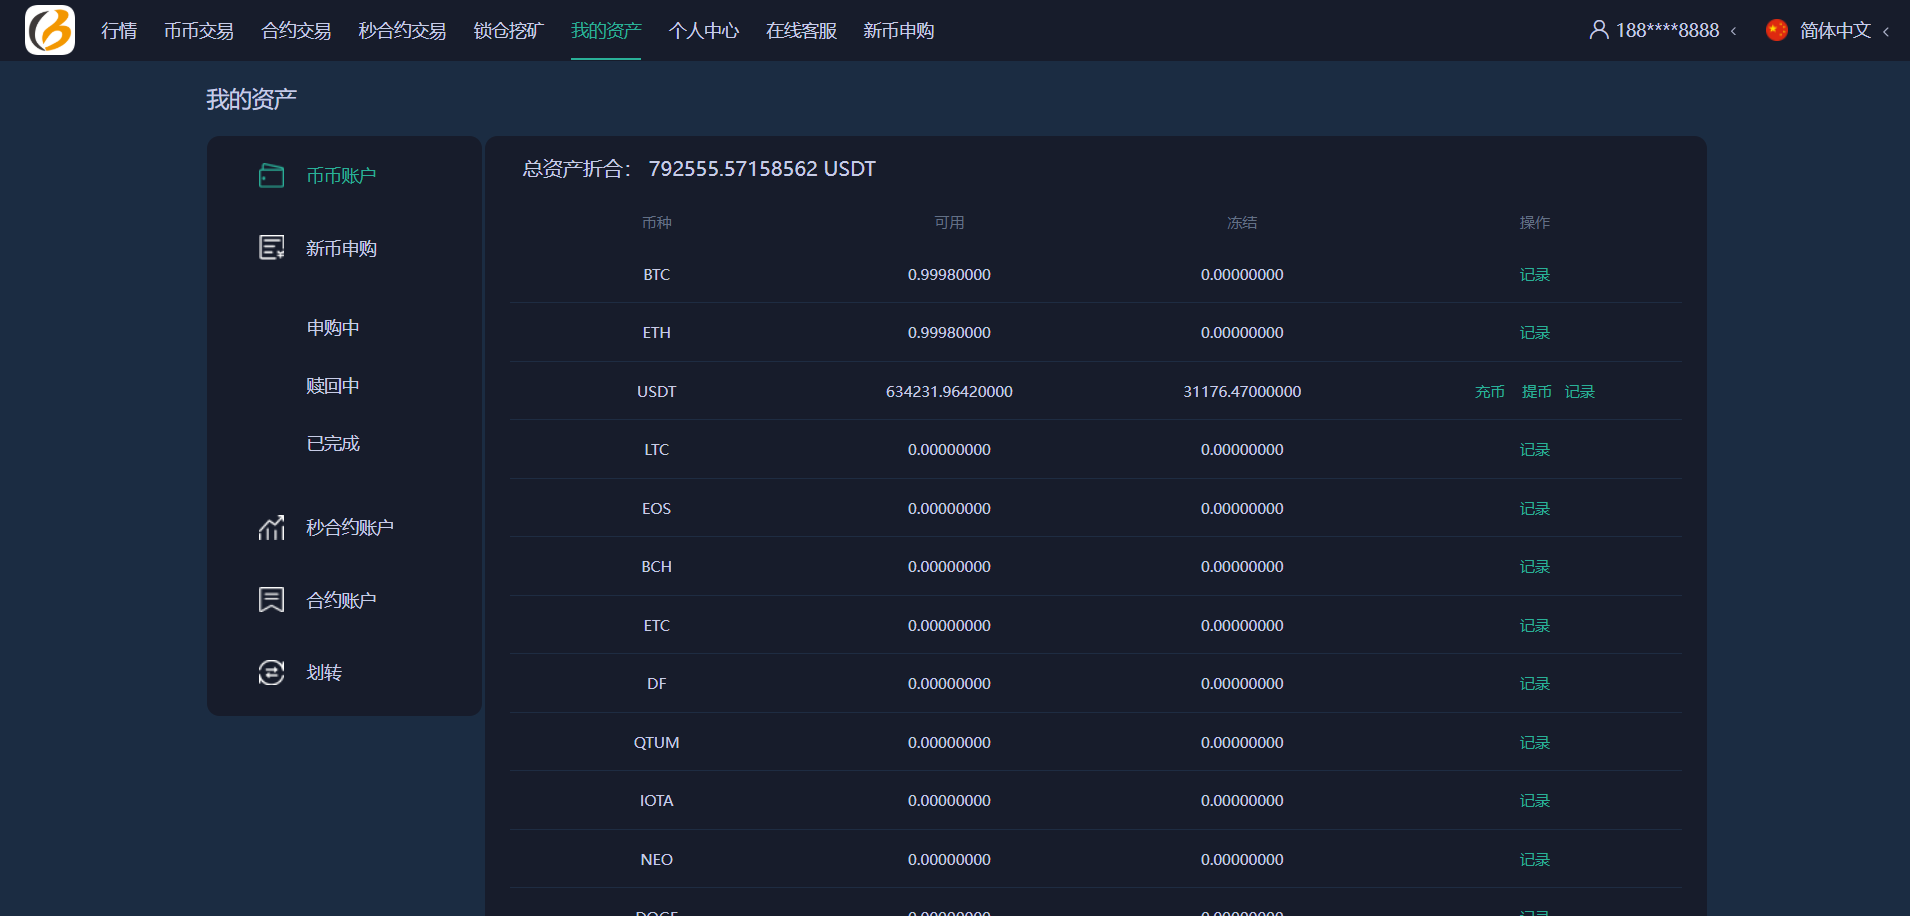Click the bookmark icon for 合约账户

[x=271, y=600]
